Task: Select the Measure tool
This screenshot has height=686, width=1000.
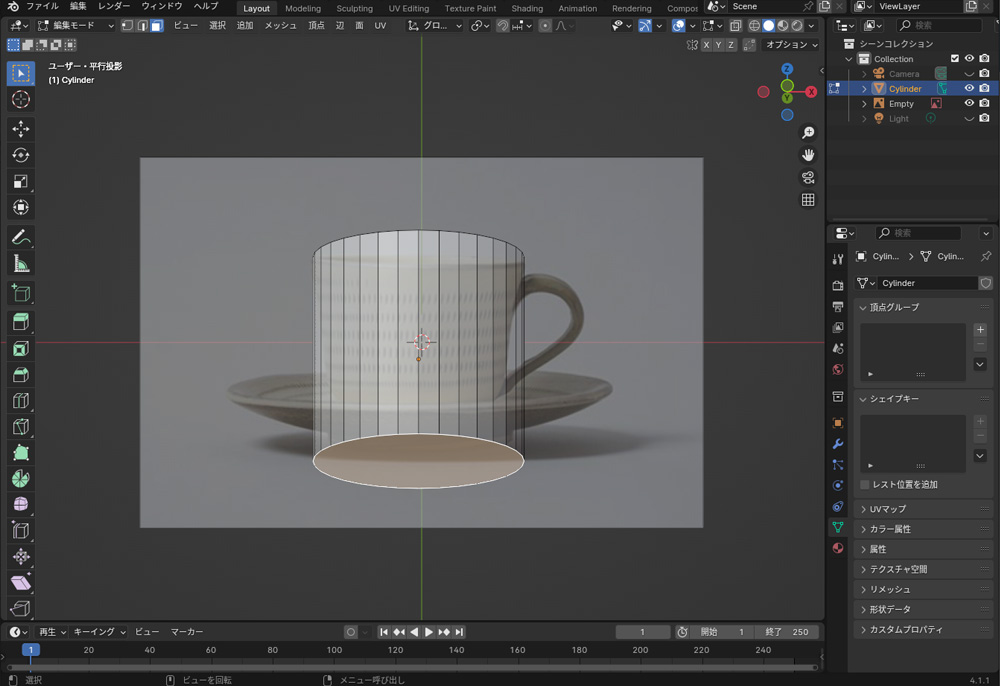Action: pyautogui.click(x=20, y=264)
